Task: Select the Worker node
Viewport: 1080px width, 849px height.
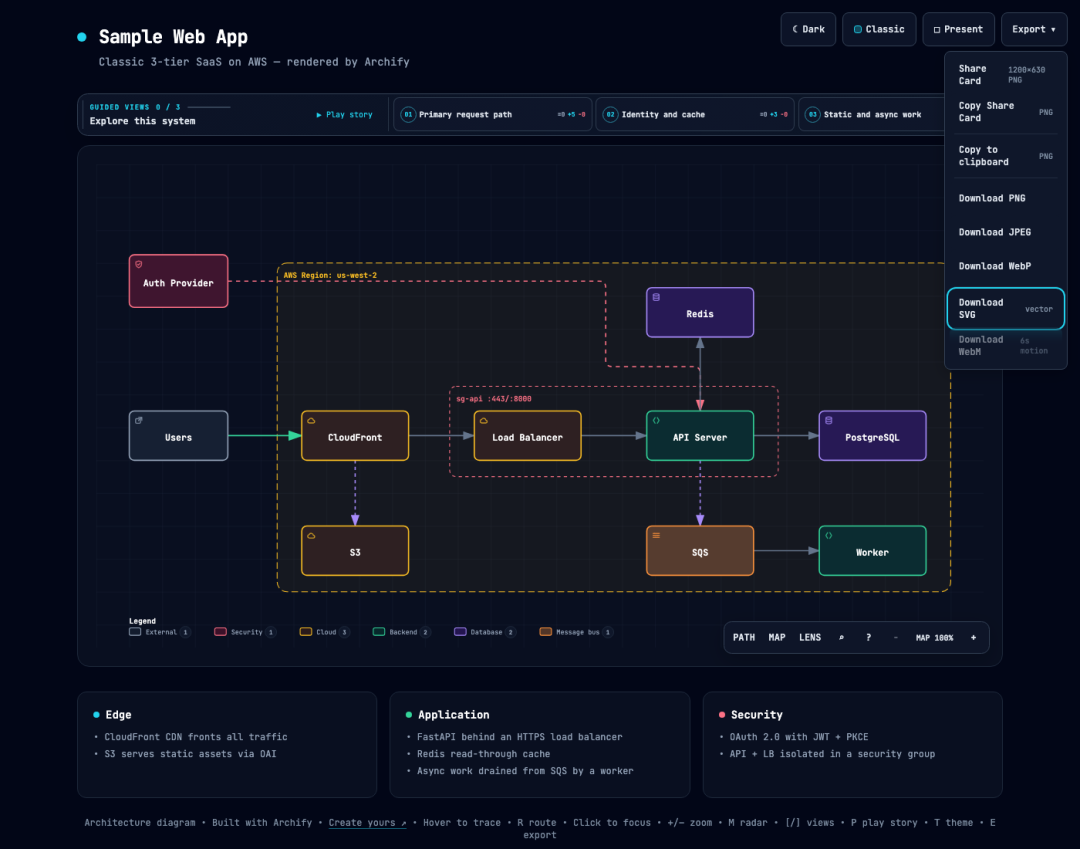Action: tap(872, 551)
